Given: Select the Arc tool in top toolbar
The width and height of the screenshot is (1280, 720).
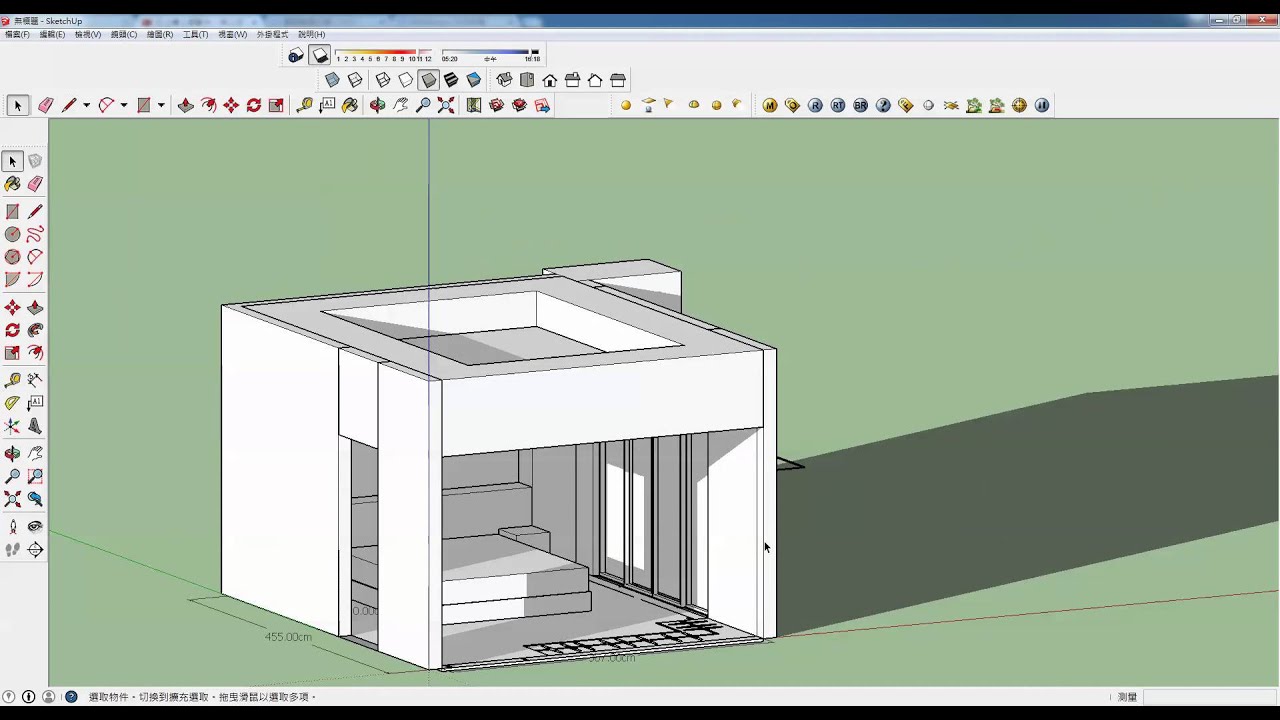Looking at the screenshot, I should pyautogui.click(x=106, y=105).
